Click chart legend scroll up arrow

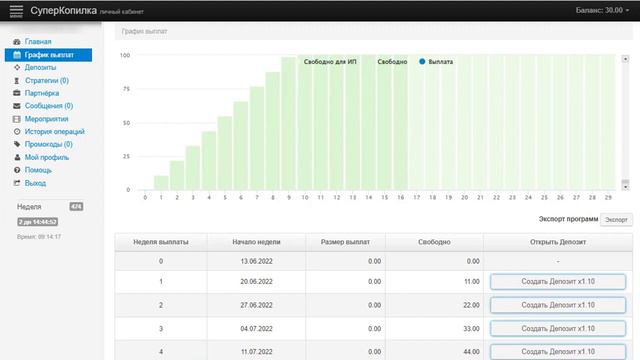click(x=625, y=59)
